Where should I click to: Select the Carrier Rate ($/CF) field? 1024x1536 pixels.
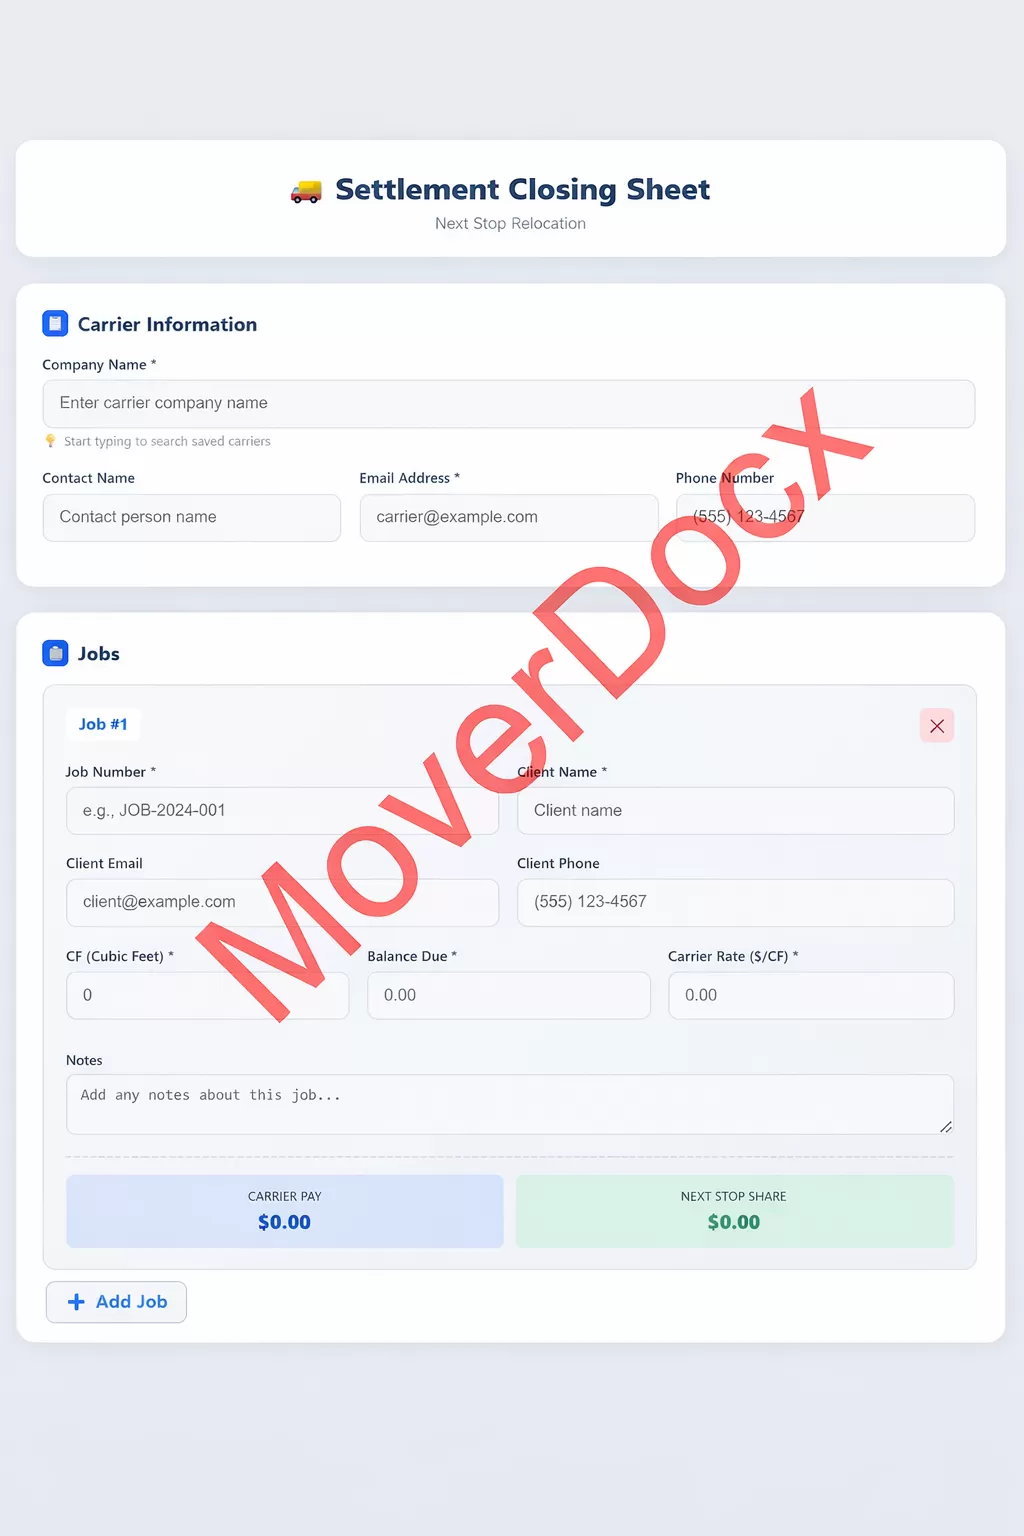(x=810, y=996)
